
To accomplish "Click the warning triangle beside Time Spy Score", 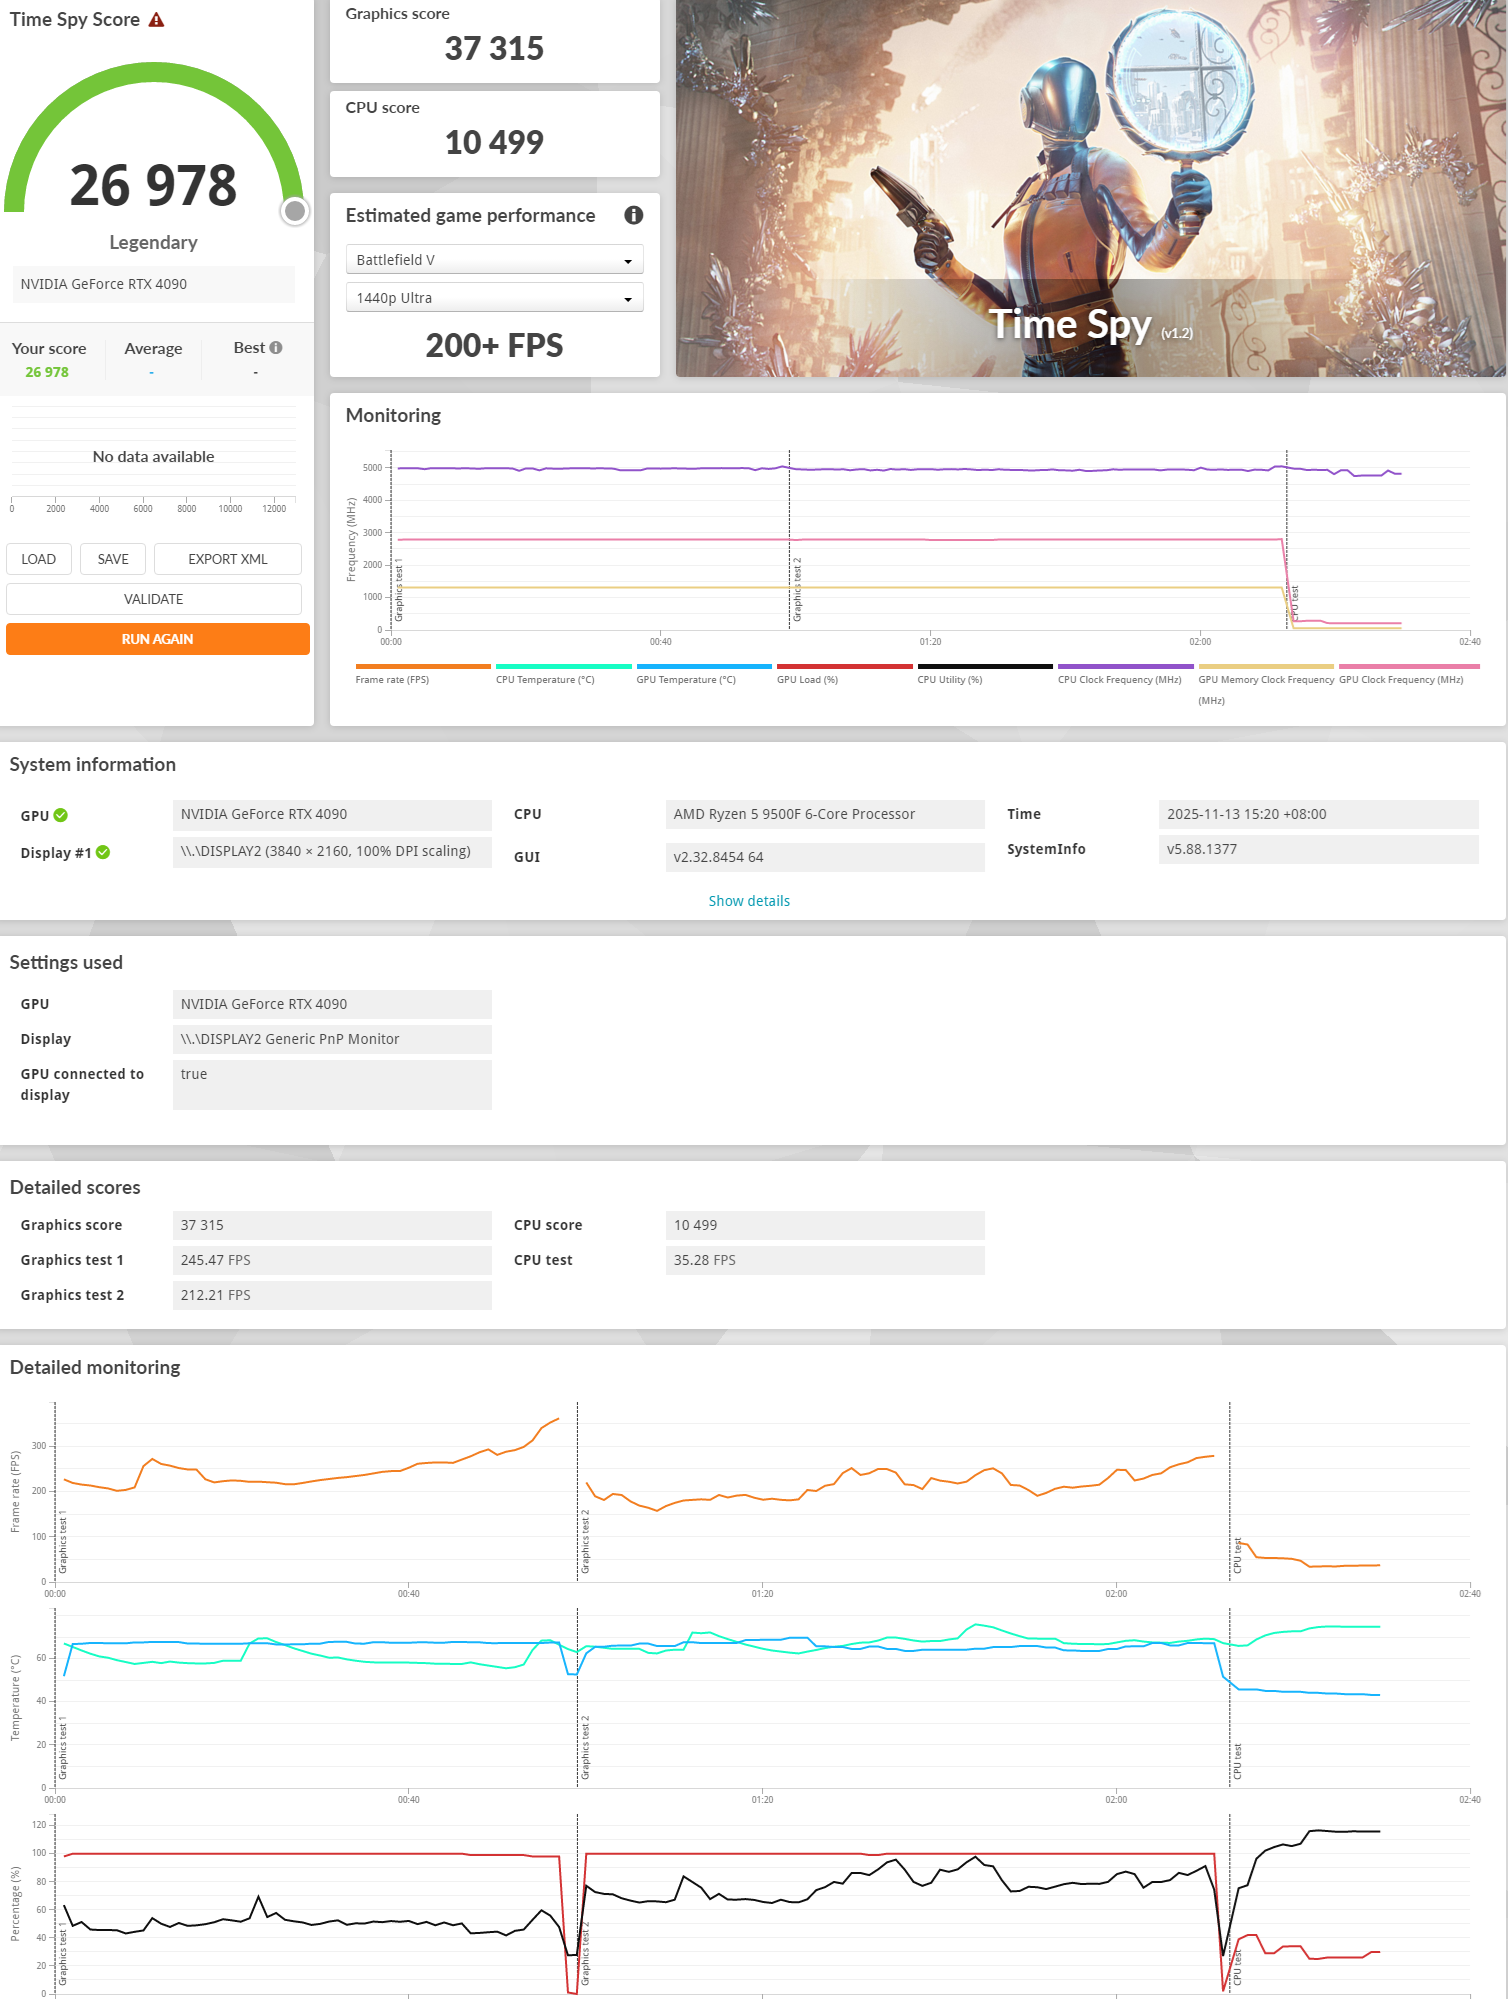I will (156, 20).
